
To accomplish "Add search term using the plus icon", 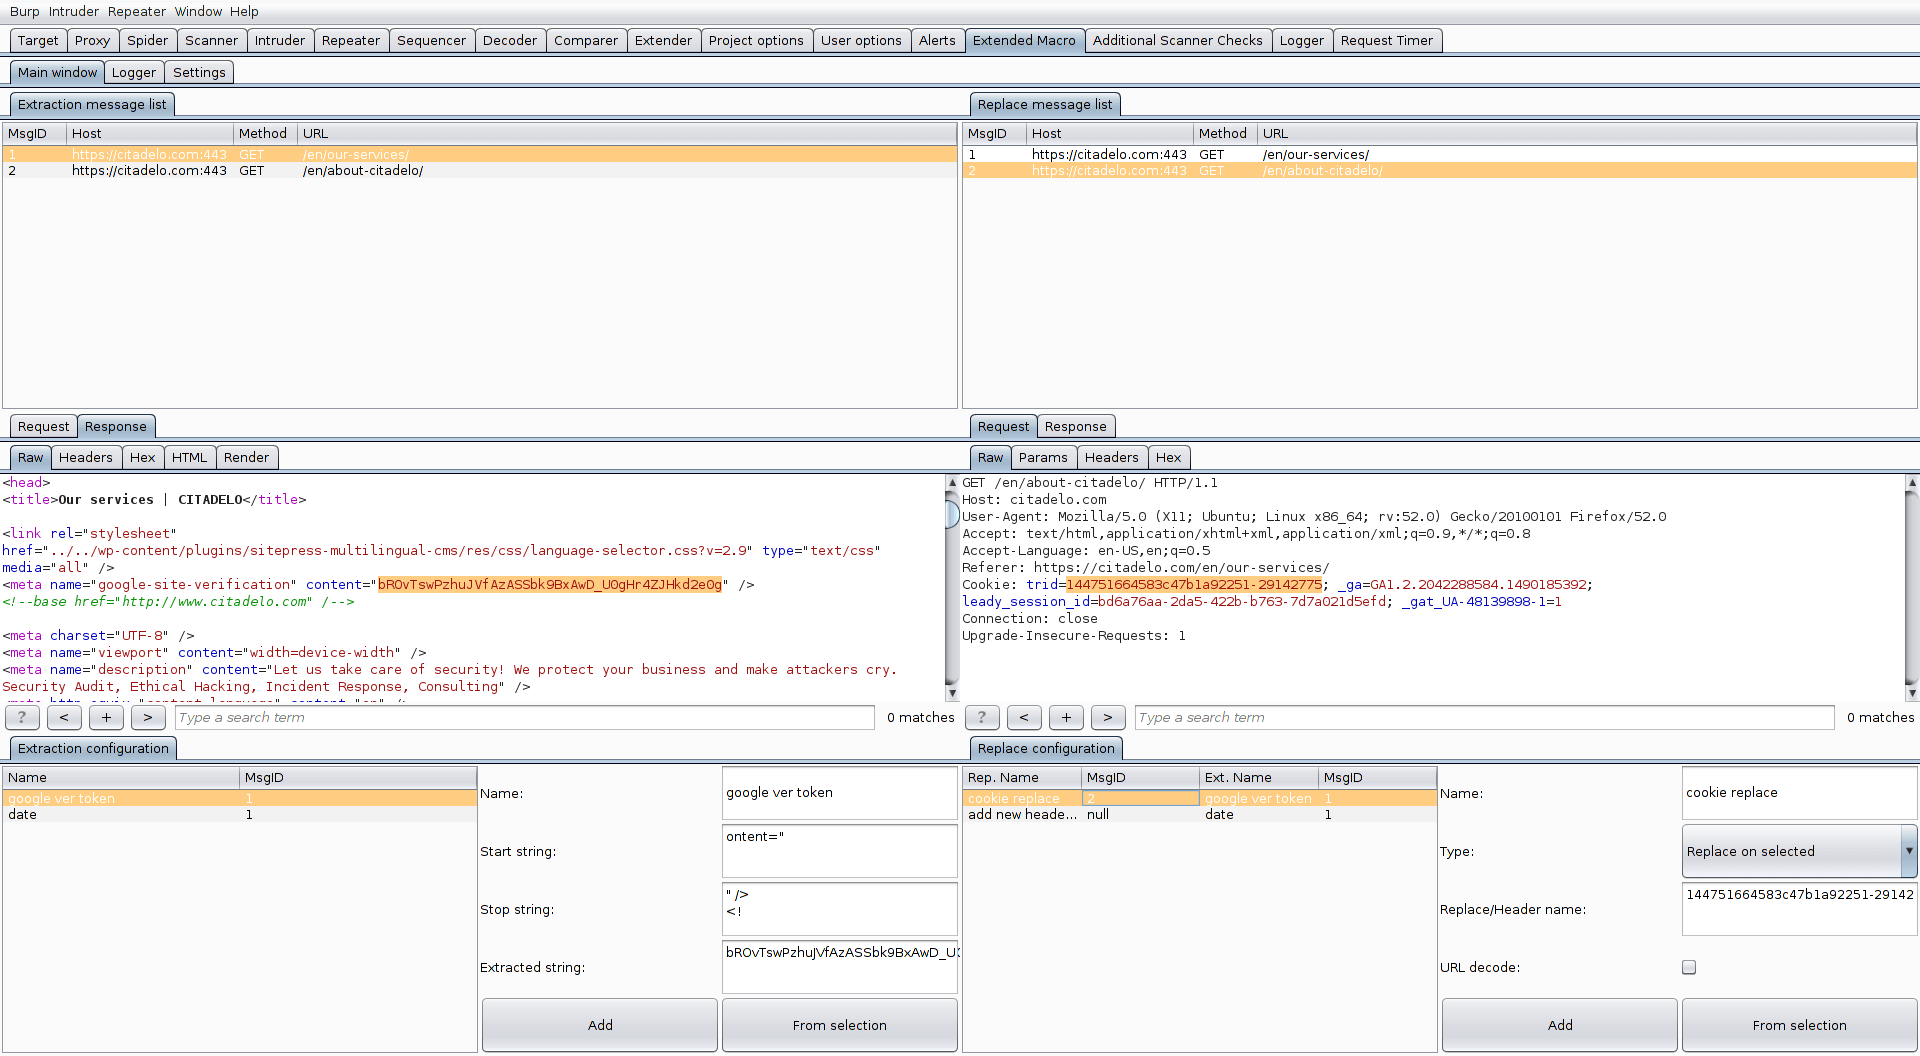I will pos(106,717).
